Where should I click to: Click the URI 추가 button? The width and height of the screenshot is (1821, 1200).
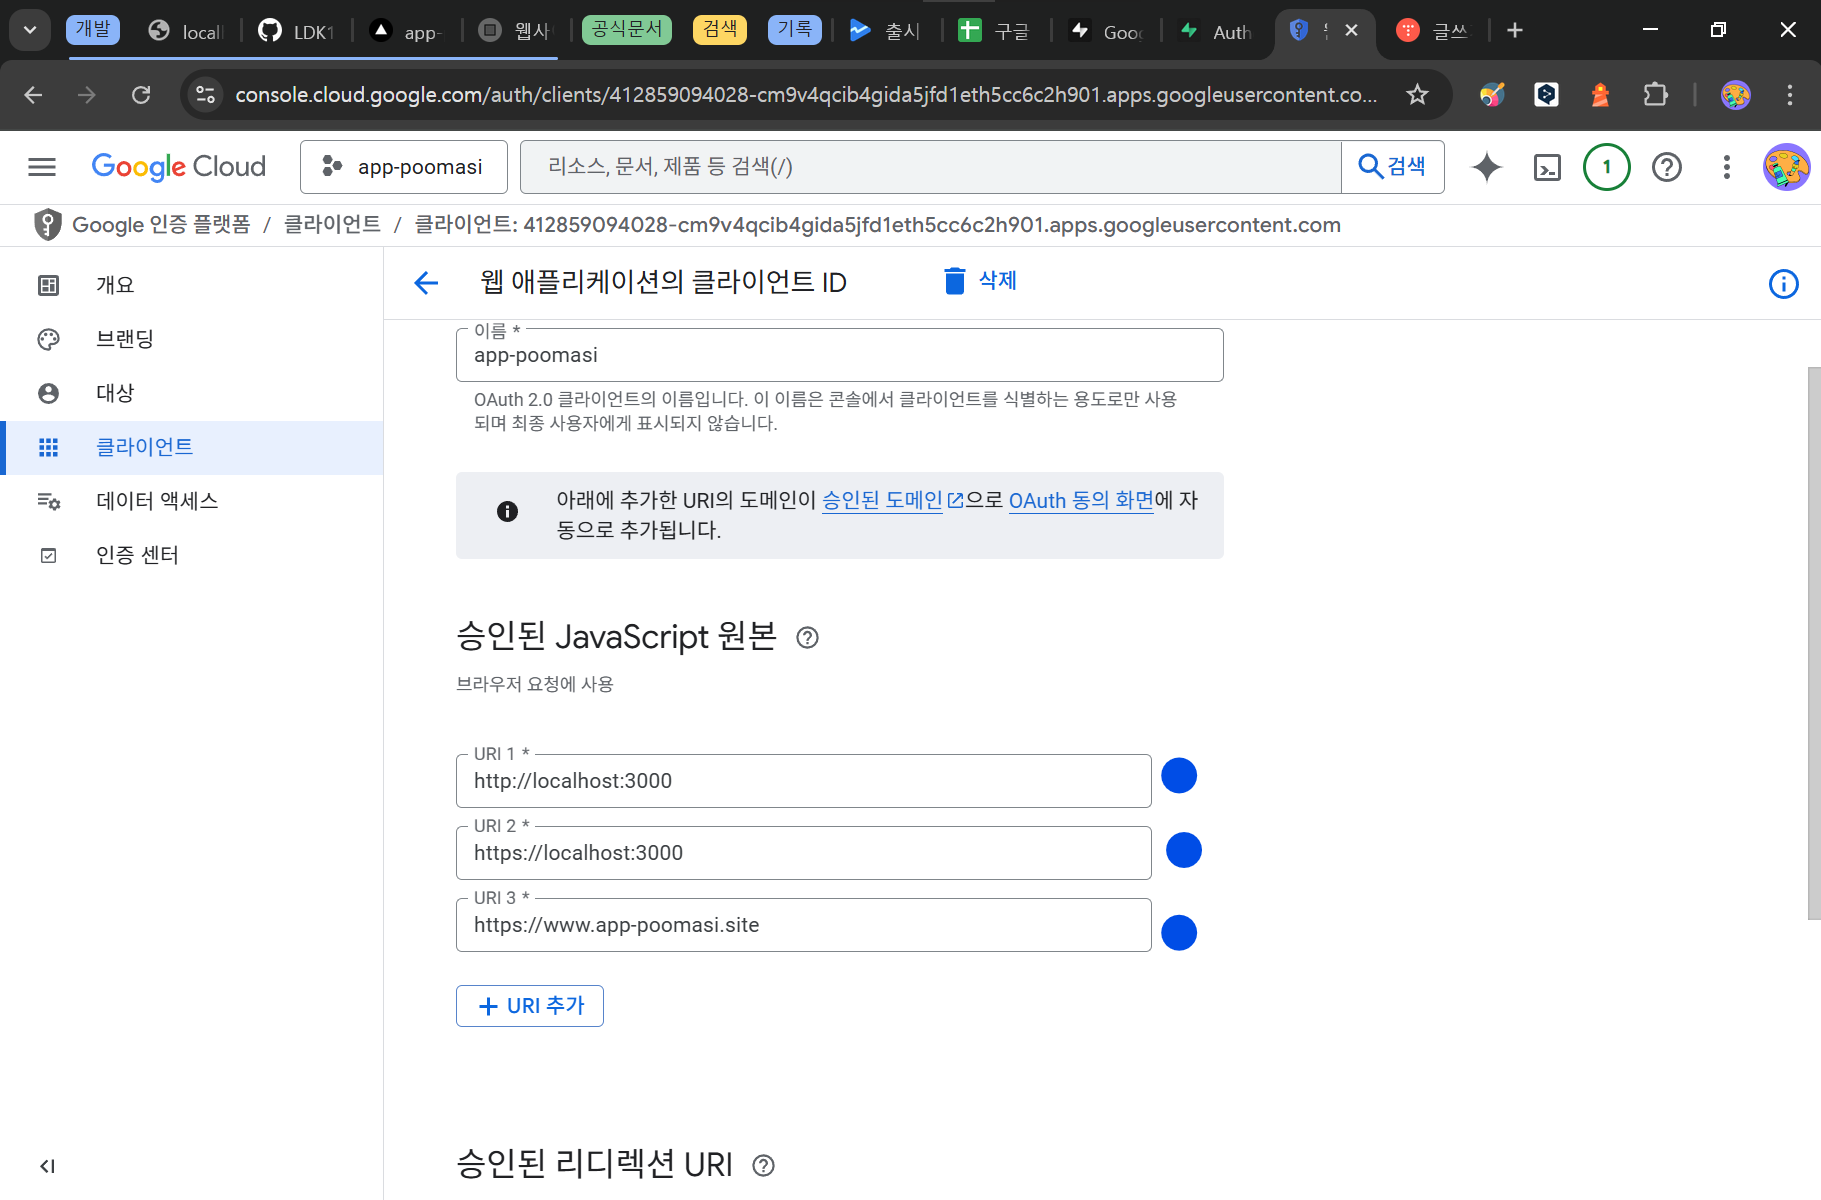coord(530,1006)
